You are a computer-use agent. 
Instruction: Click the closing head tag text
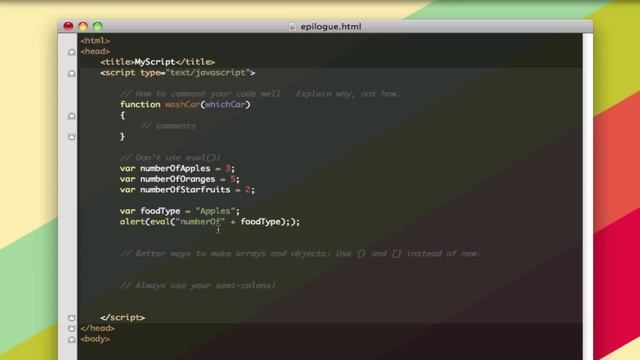[98, 328]
